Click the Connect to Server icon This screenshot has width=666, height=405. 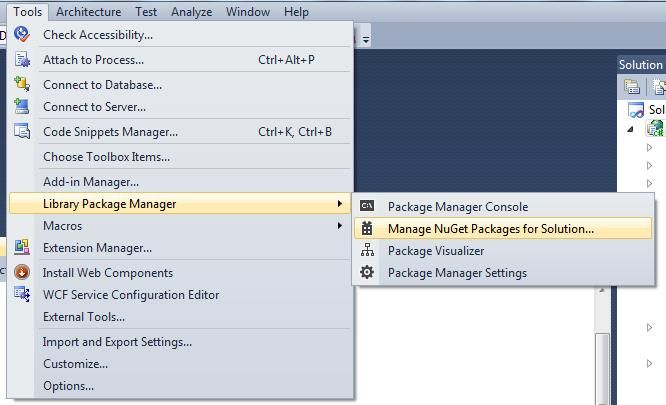click(x=22, y=106)
